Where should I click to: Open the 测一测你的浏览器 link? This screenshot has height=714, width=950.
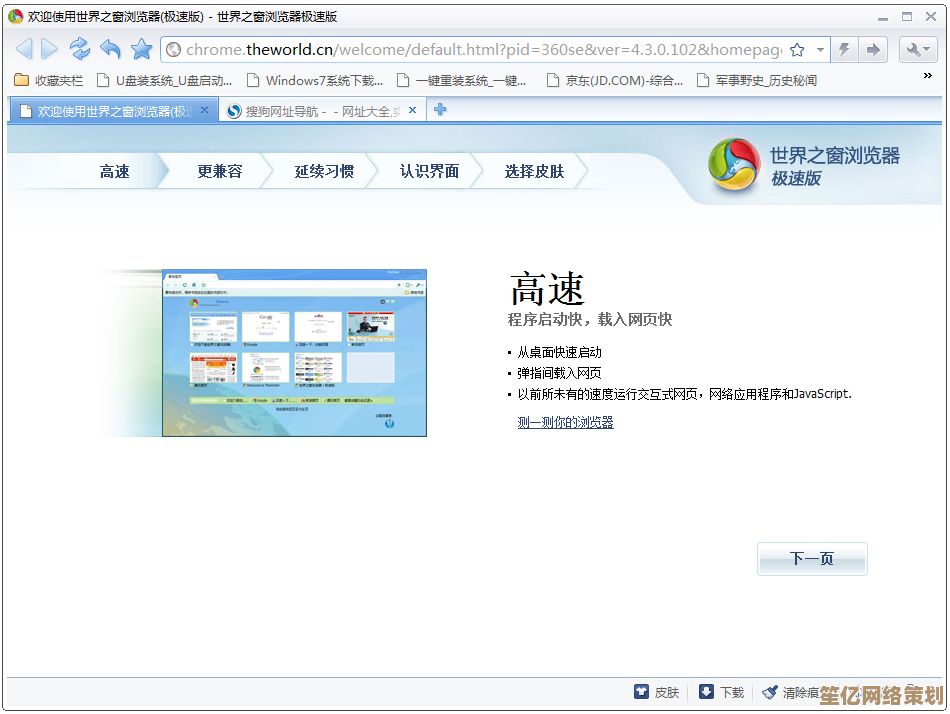pyautogui.click(x=565, y=422)
